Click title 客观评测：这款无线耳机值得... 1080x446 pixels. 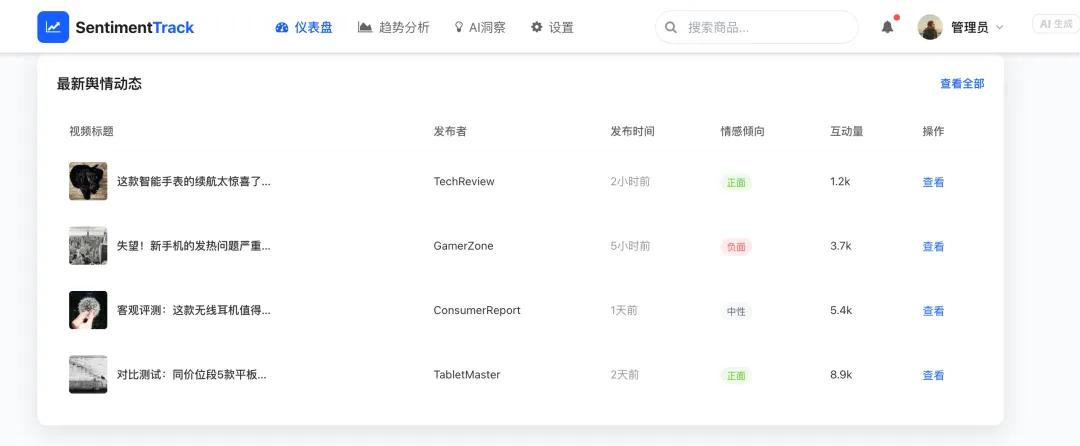[x=194, y=310]
